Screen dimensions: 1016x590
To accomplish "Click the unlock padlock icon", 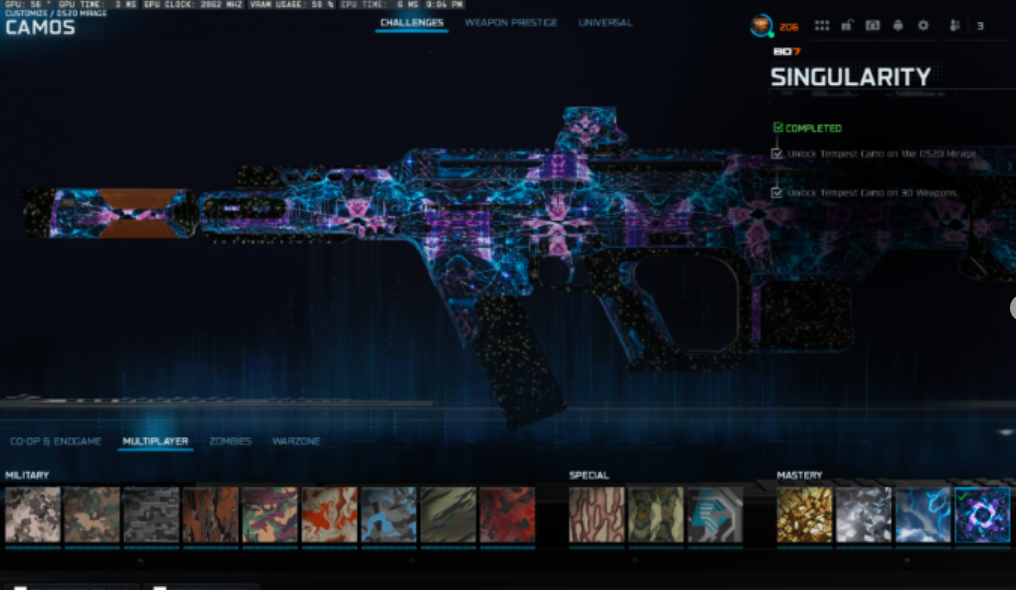I will coord(847,26).
